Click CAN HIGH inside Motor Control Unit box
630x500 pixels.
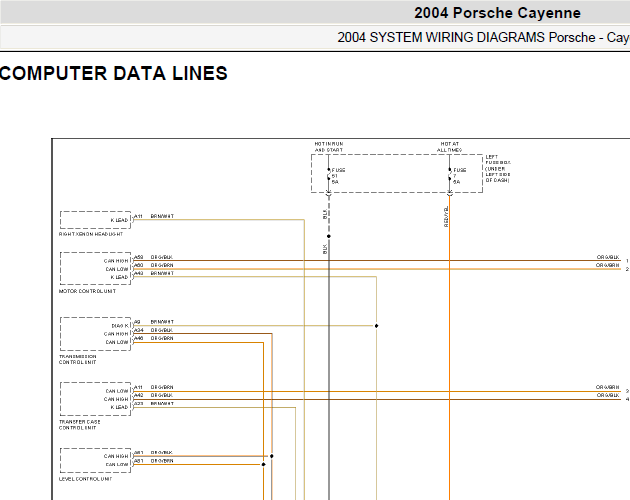coord(116,261)
